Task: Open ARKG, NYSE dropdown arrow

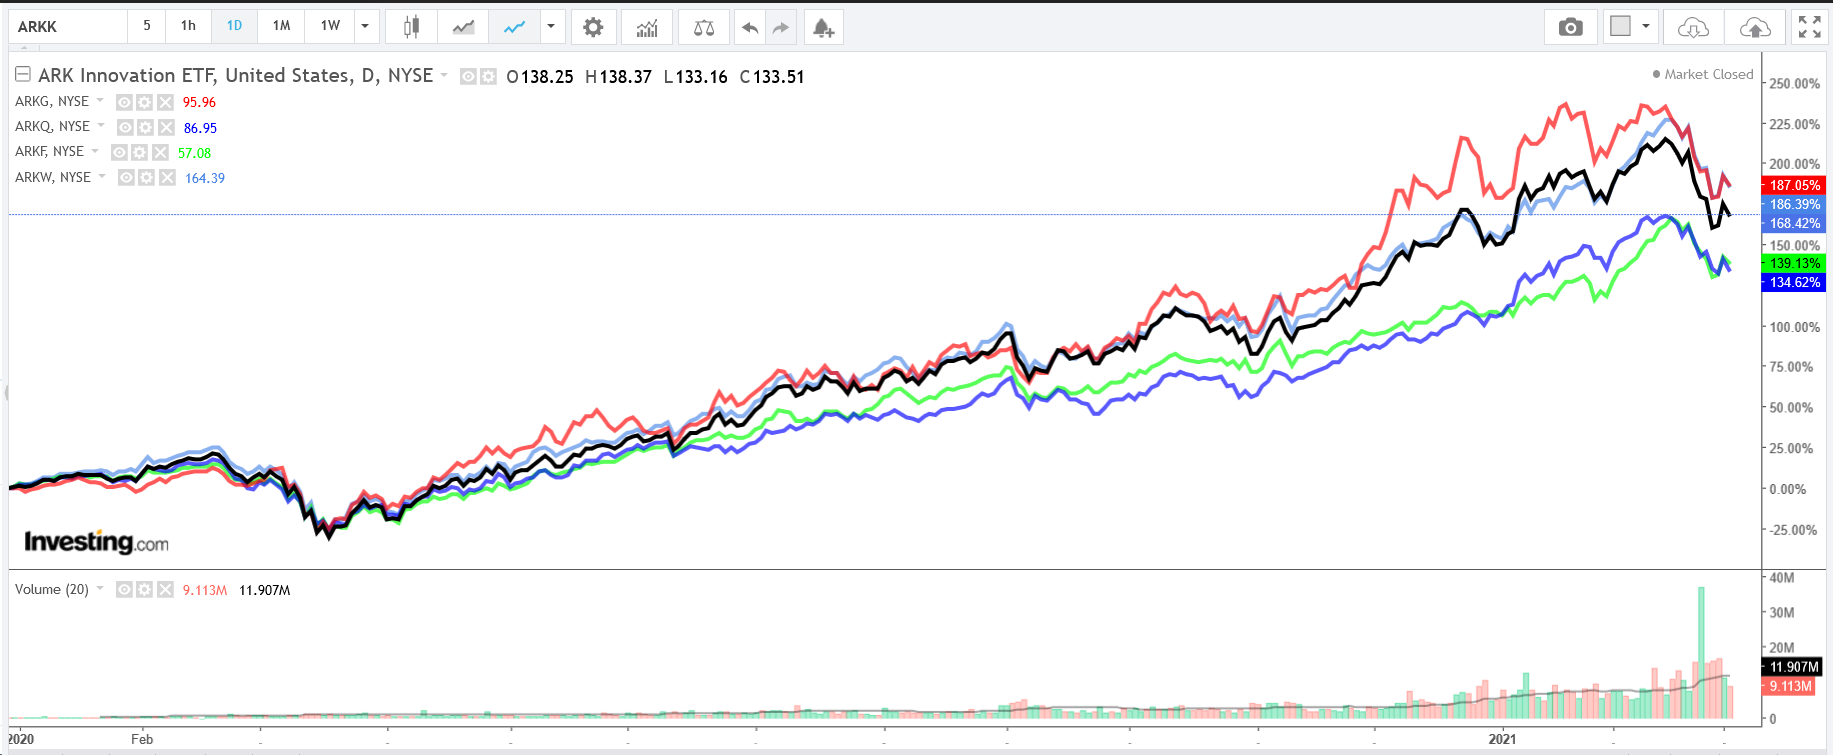Action: click(100, 100)
